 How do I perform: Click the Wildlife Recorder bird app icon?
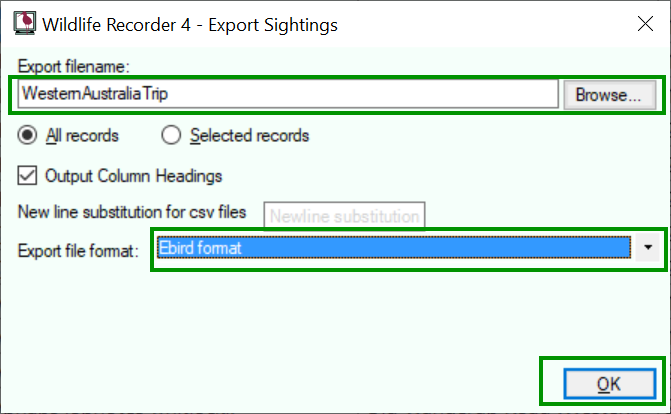pyautogui.click(x=24, y=23)
